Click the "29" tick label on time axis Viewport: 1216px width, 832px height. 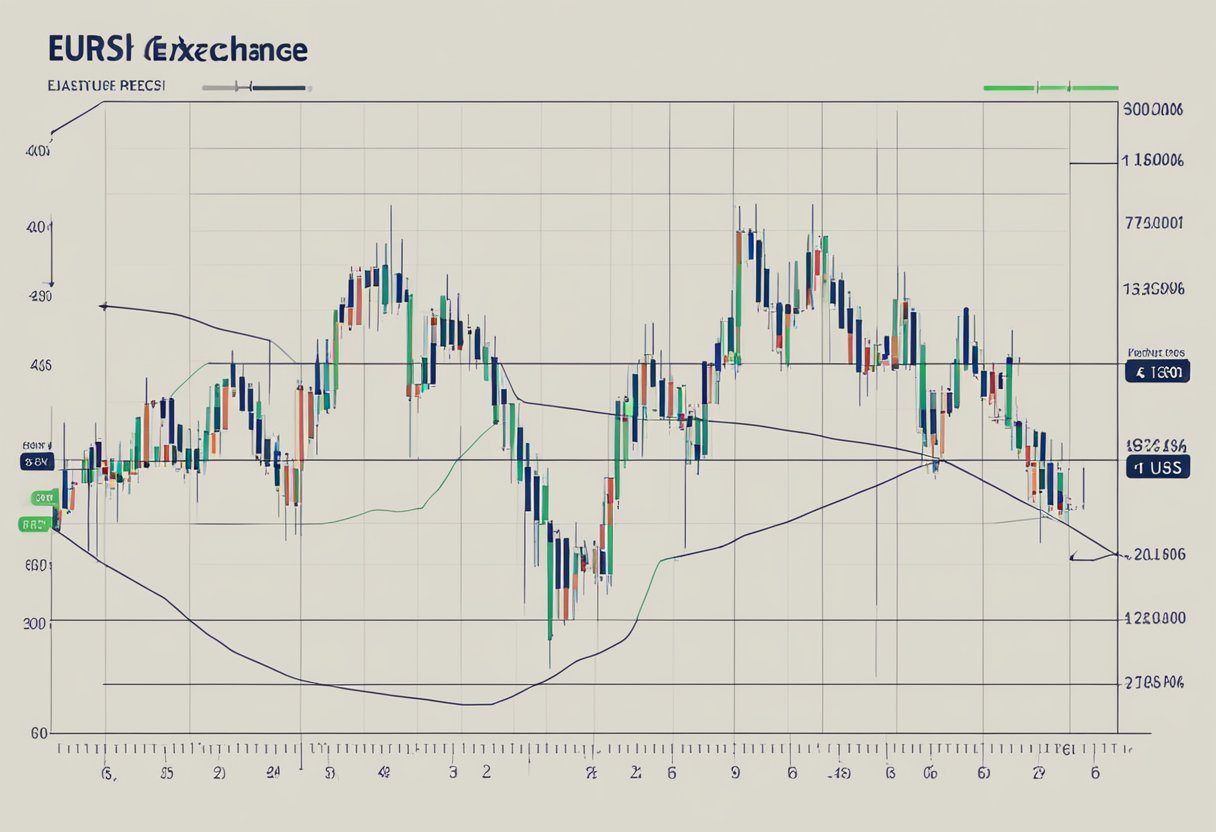coord(1039,773)
